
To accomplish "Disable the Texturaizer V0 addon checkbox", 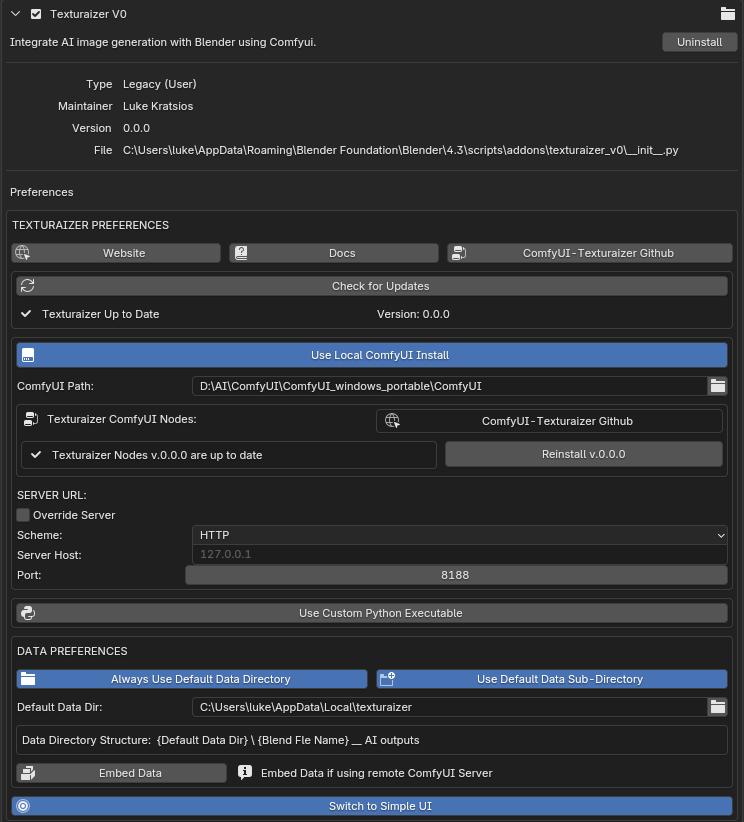I will click(36, 14).
